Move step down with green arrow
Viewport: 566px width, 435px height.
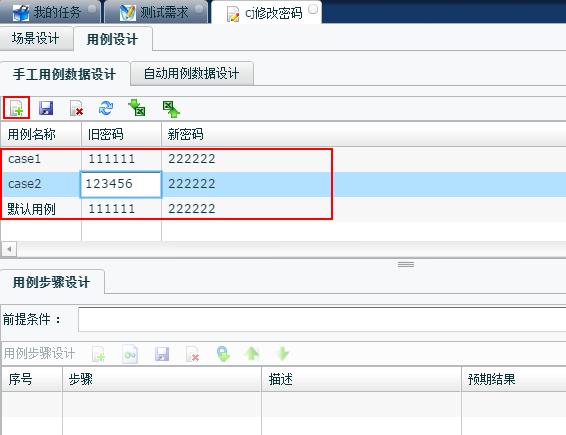pos(282,354)
